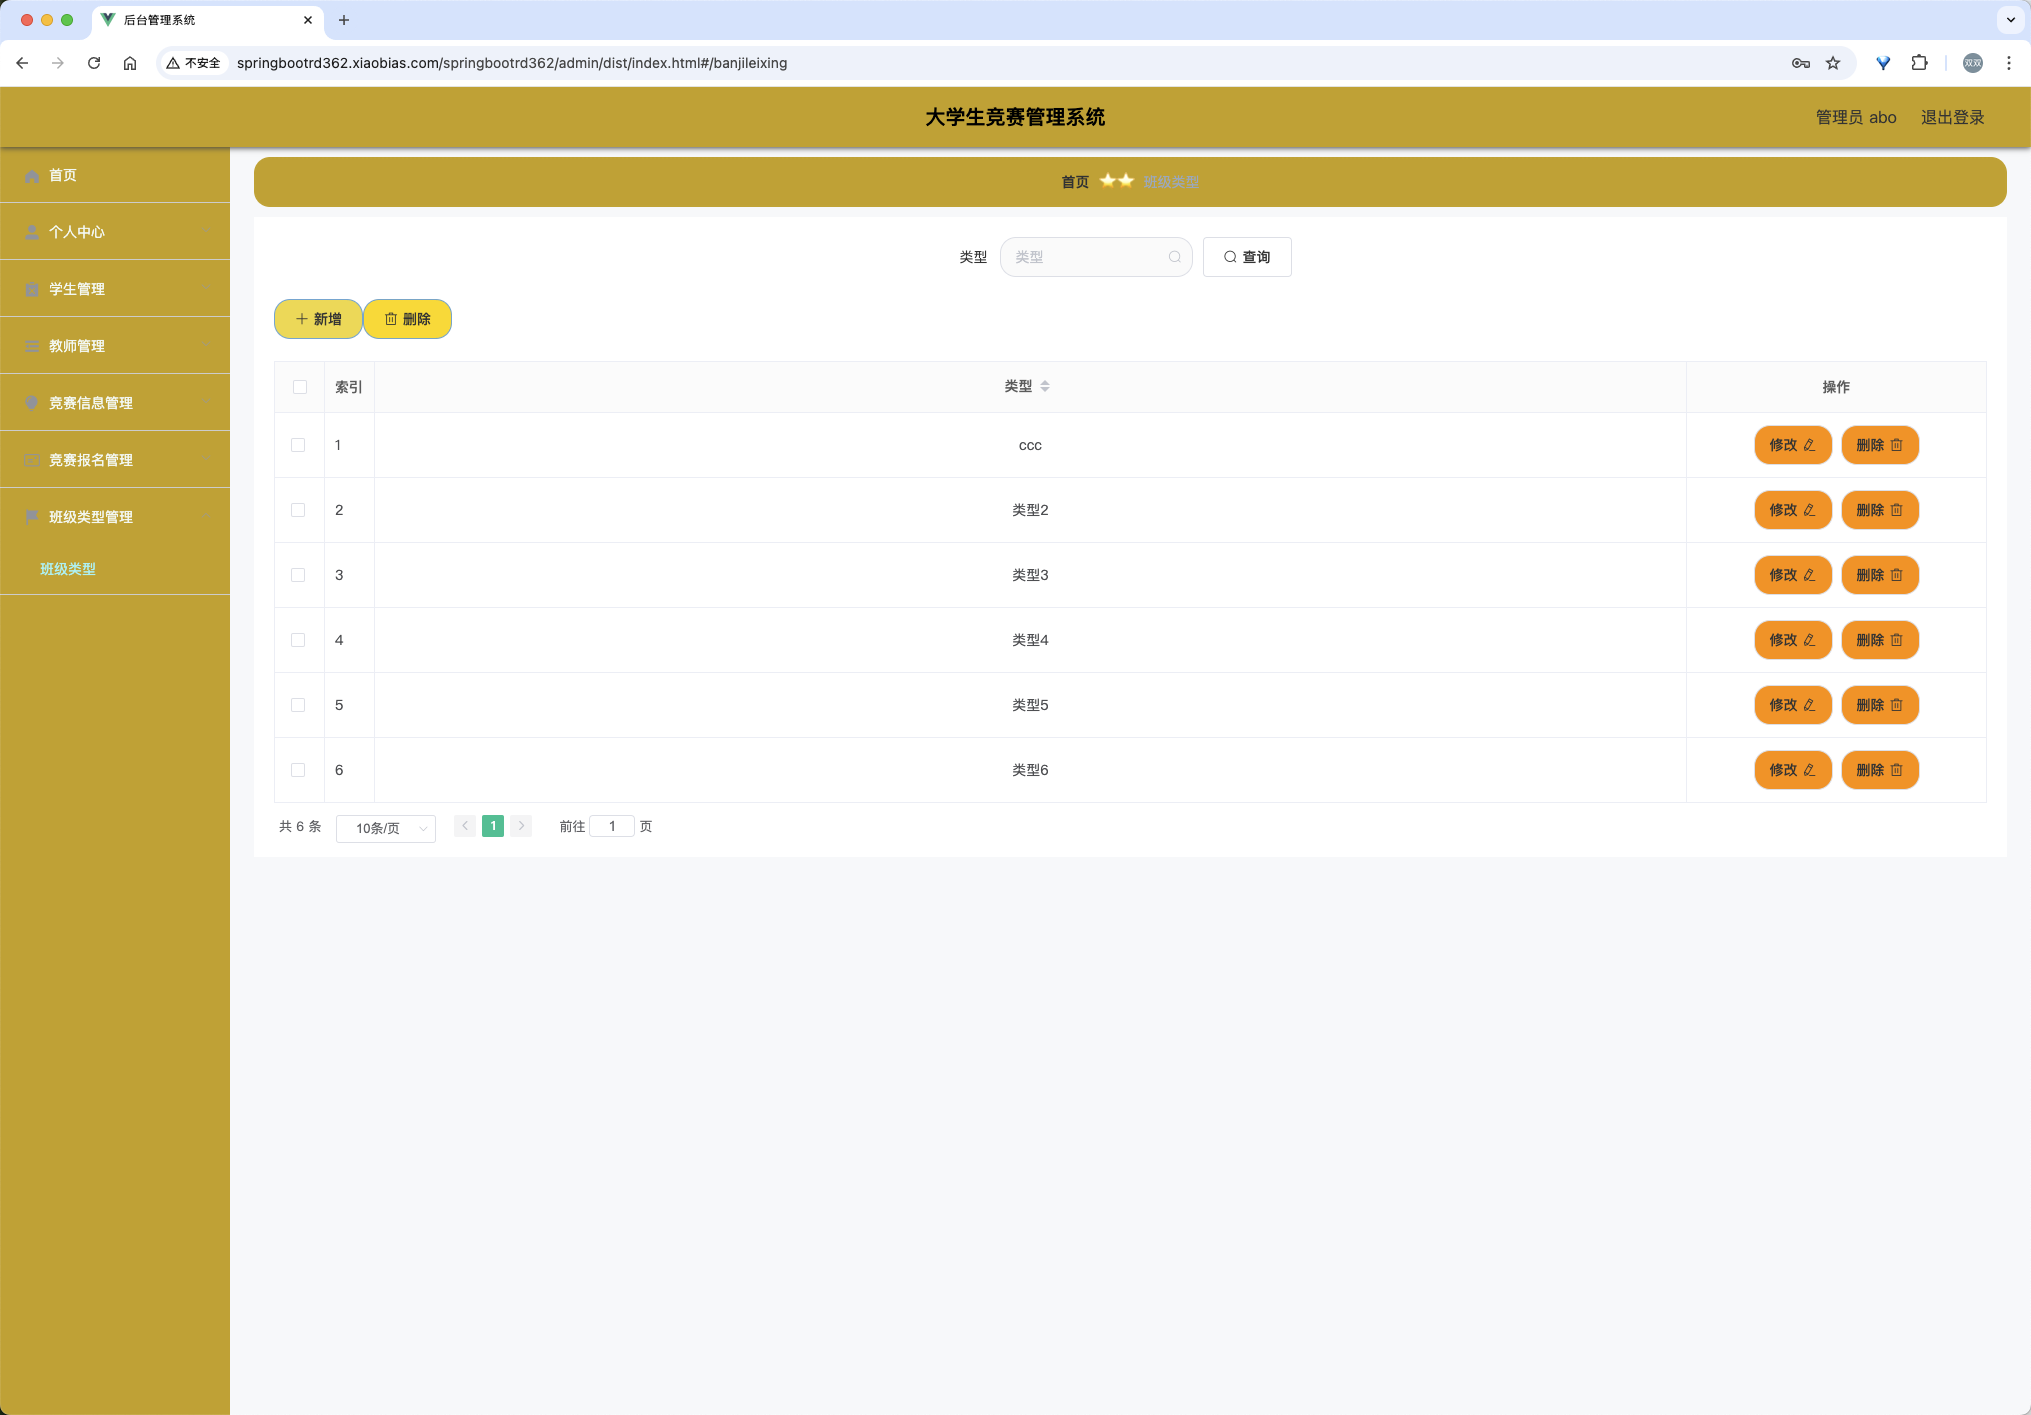
Task: Click 班级类型 in the breadcrumb
Action: click(1171, 182)
